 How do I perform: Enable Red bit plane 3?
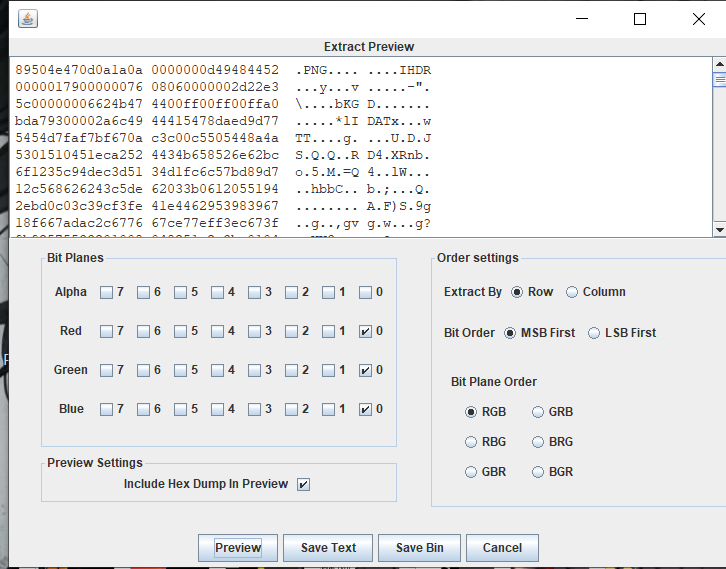(x=254, y=331)
